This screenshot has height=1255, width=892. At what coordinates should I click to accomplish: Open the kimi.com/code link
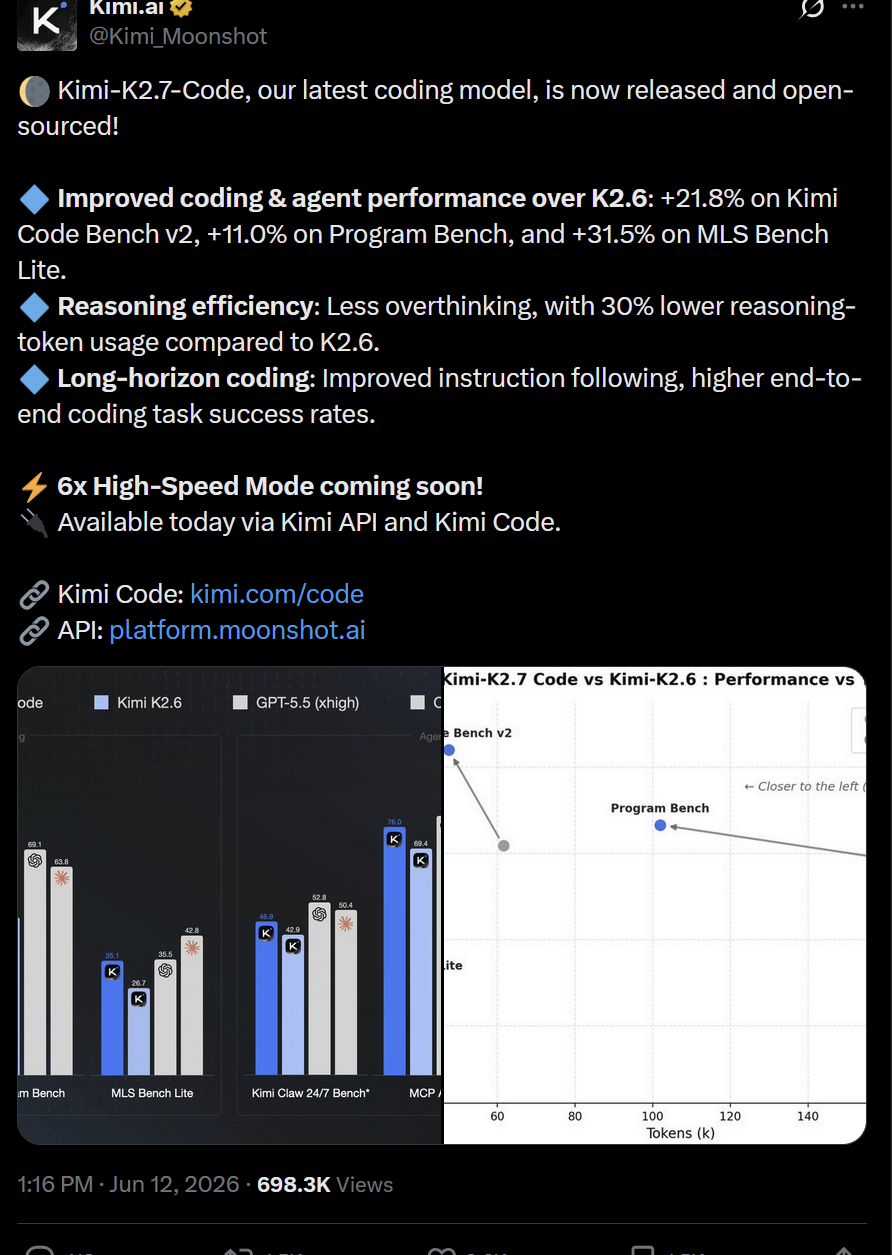point(277,594)
